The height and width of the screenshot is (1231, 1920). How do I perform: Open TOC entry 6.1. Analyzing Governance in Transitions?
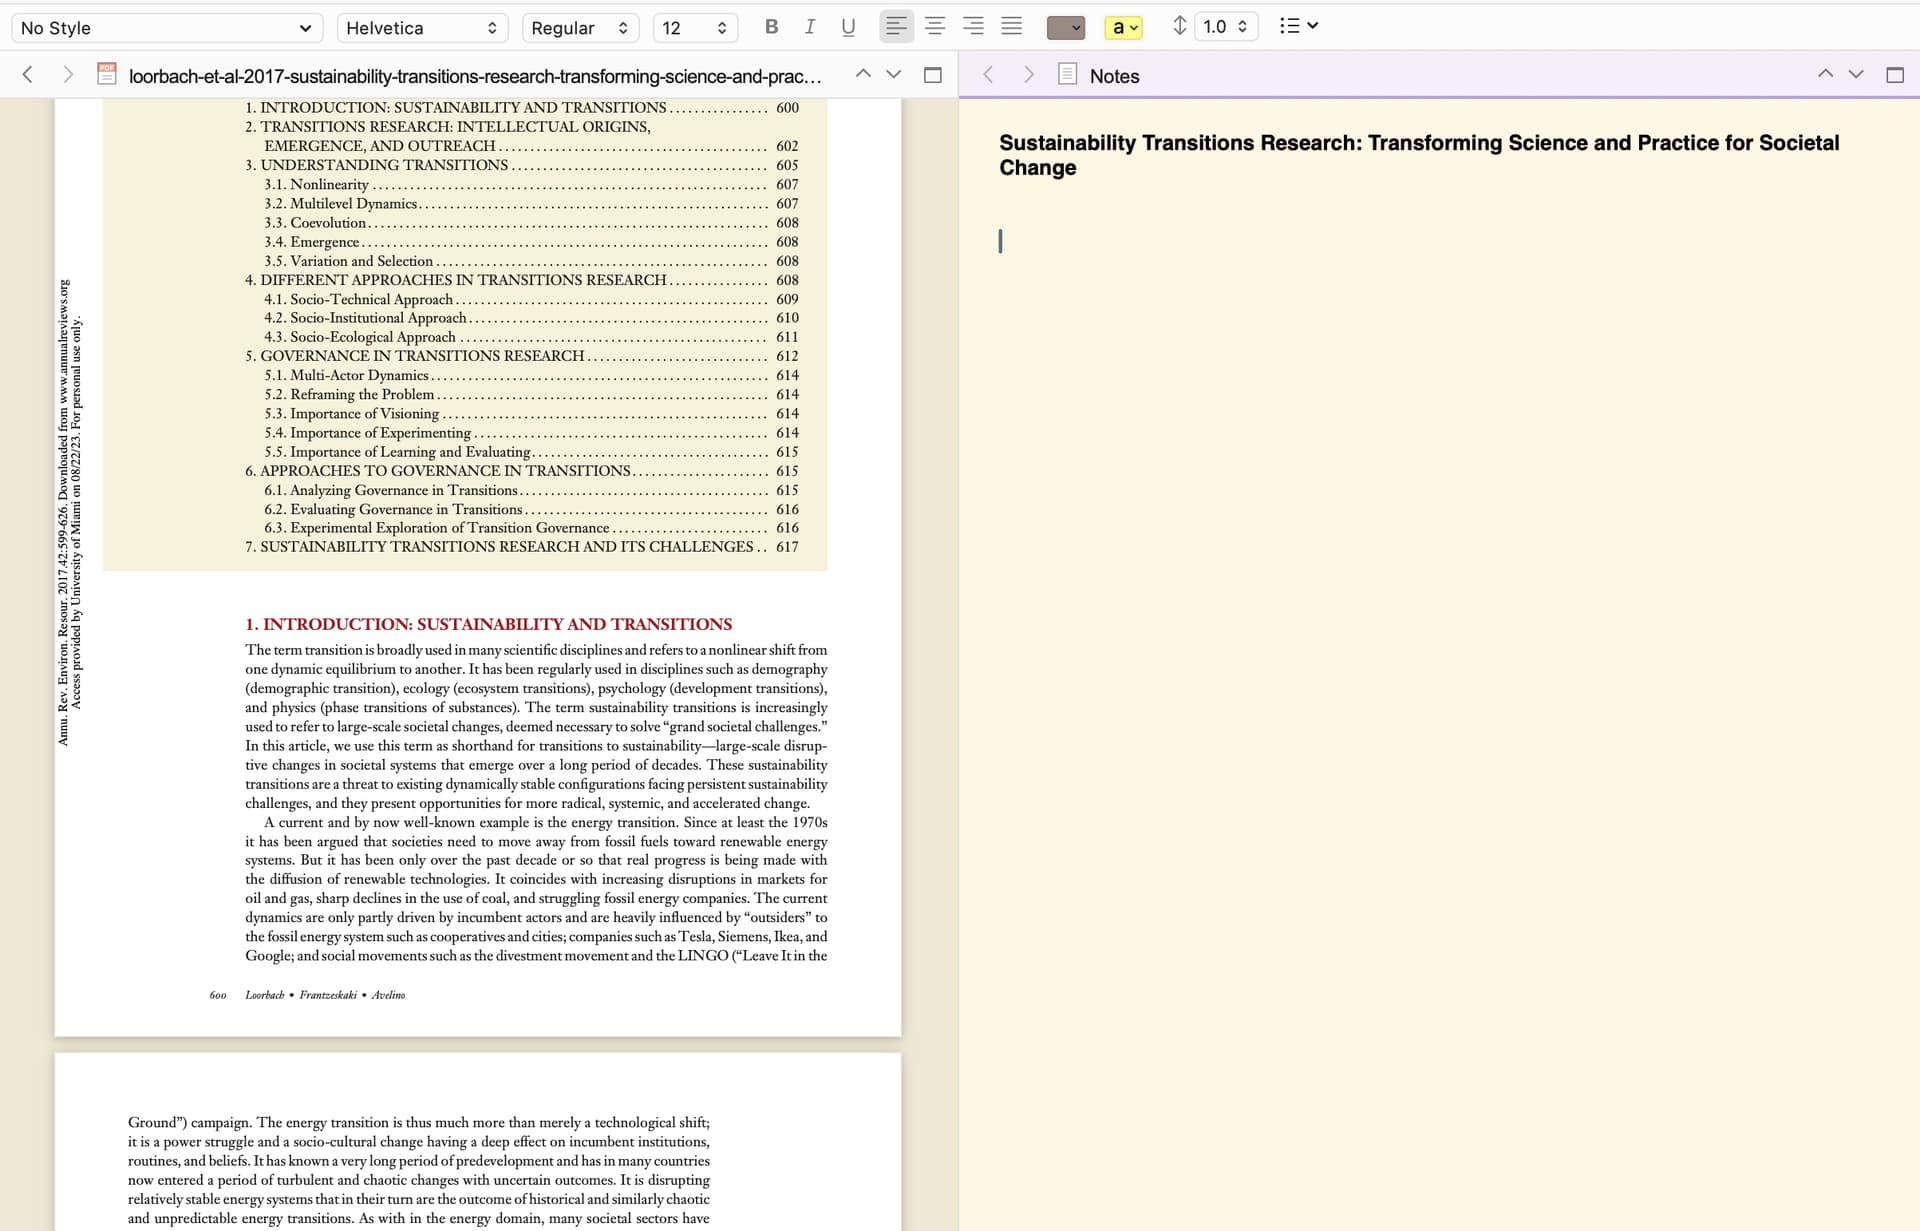531,490
